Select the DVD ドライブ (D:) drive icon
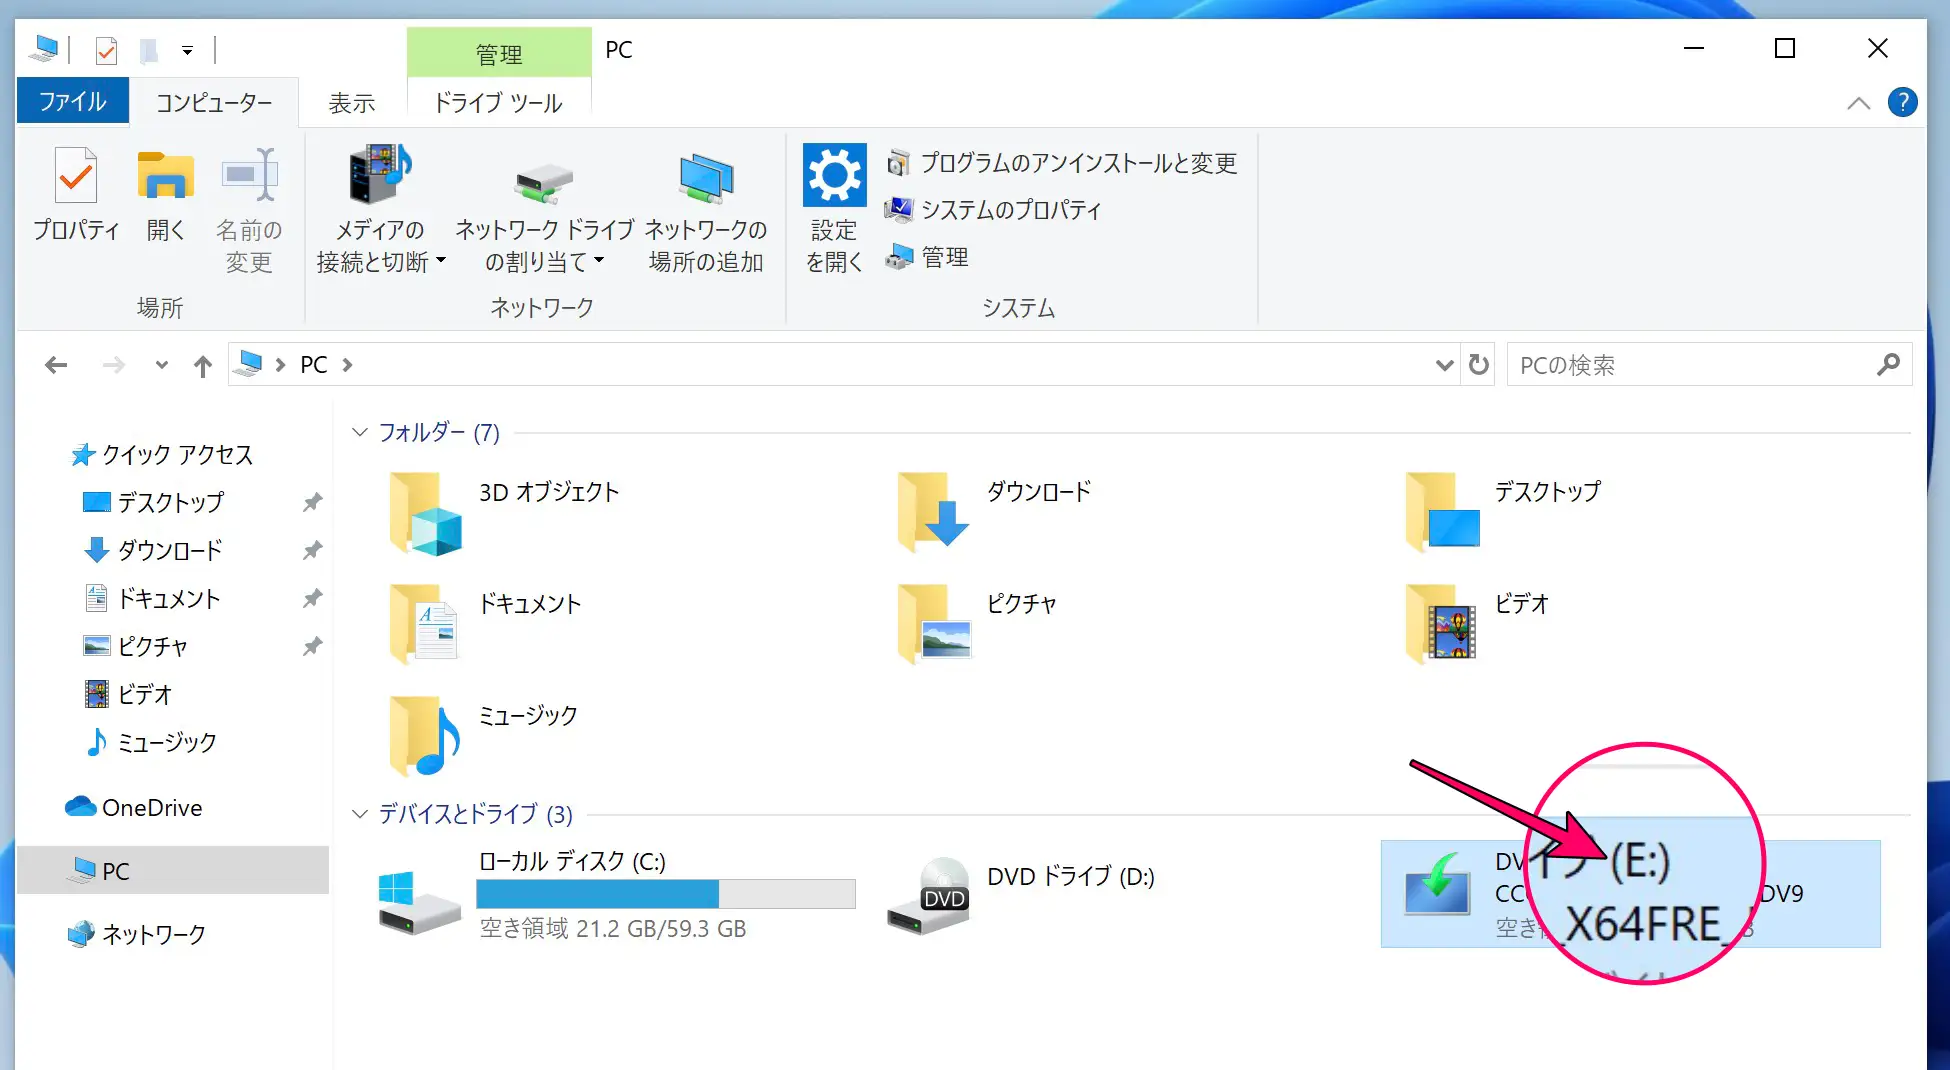1950x1070 pixels. coord(929,894)
